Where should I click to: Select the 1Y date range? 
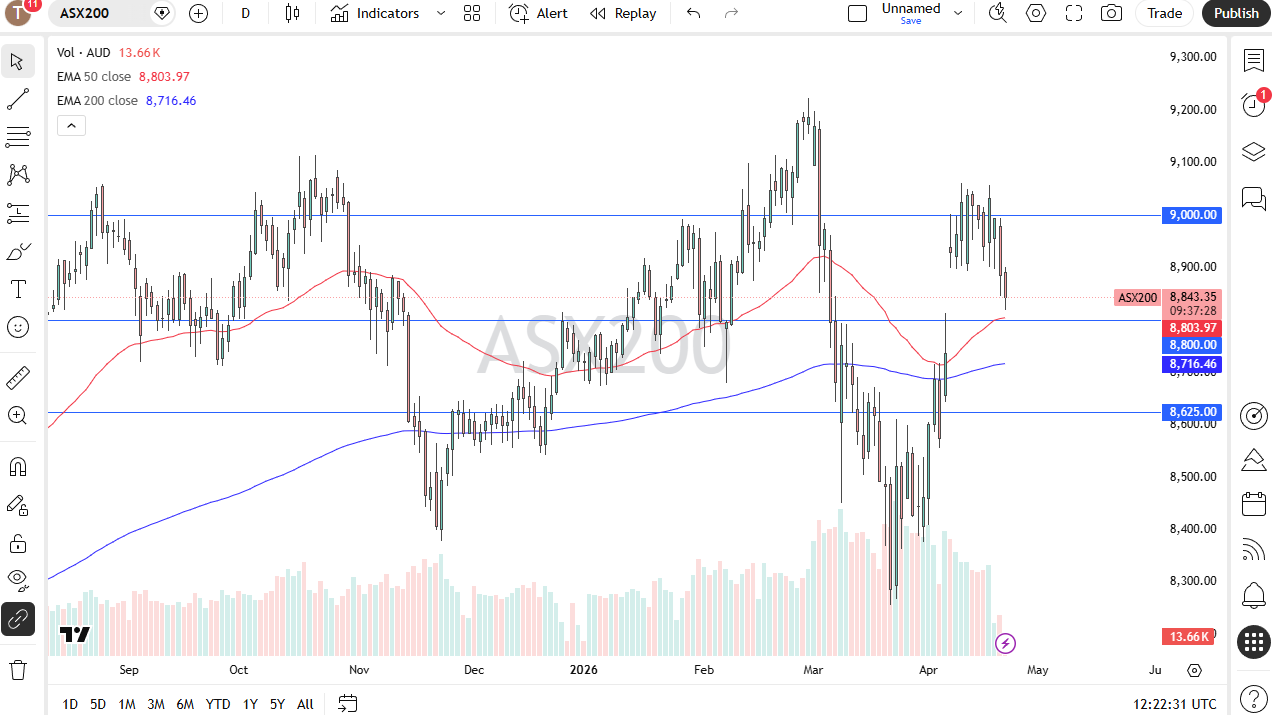point(250,704)
